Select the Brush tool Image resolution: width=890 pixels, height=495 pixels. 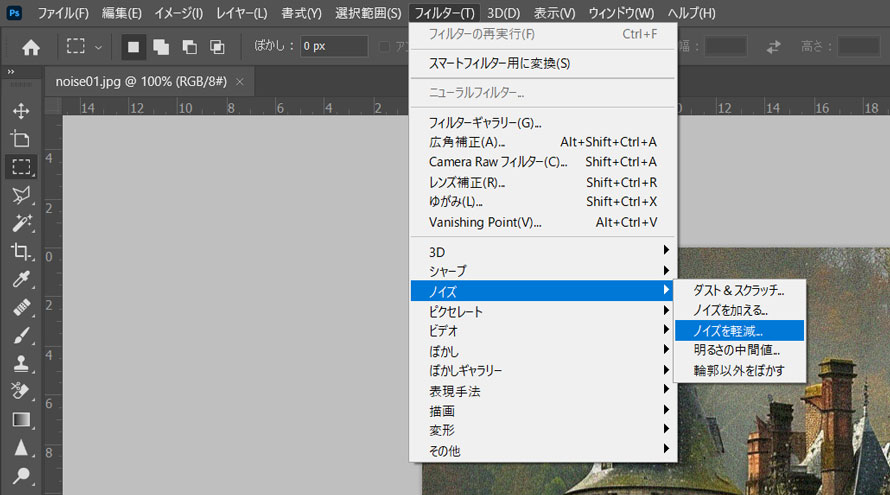pos(21,335)
